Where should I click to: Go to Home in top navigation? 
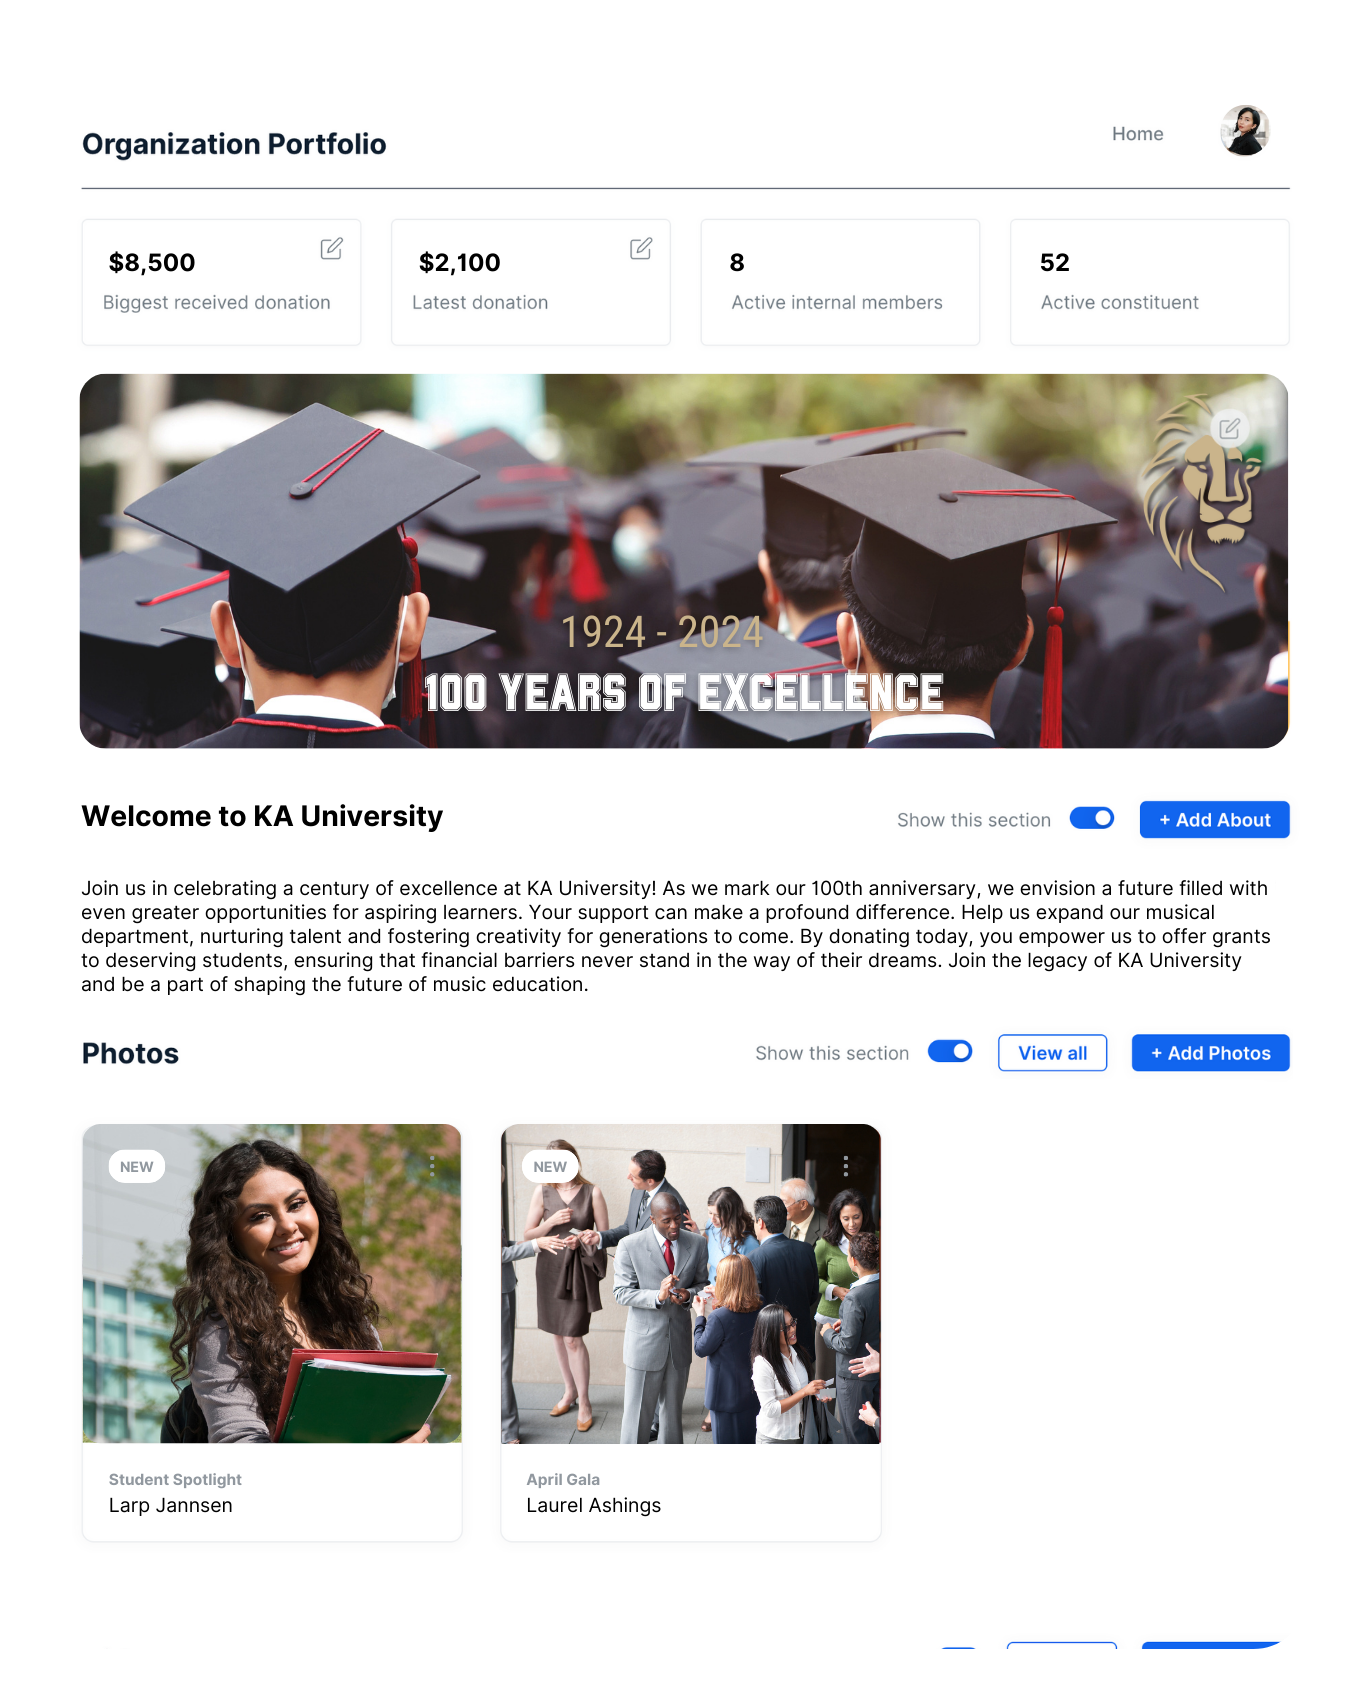(1137, 134)
